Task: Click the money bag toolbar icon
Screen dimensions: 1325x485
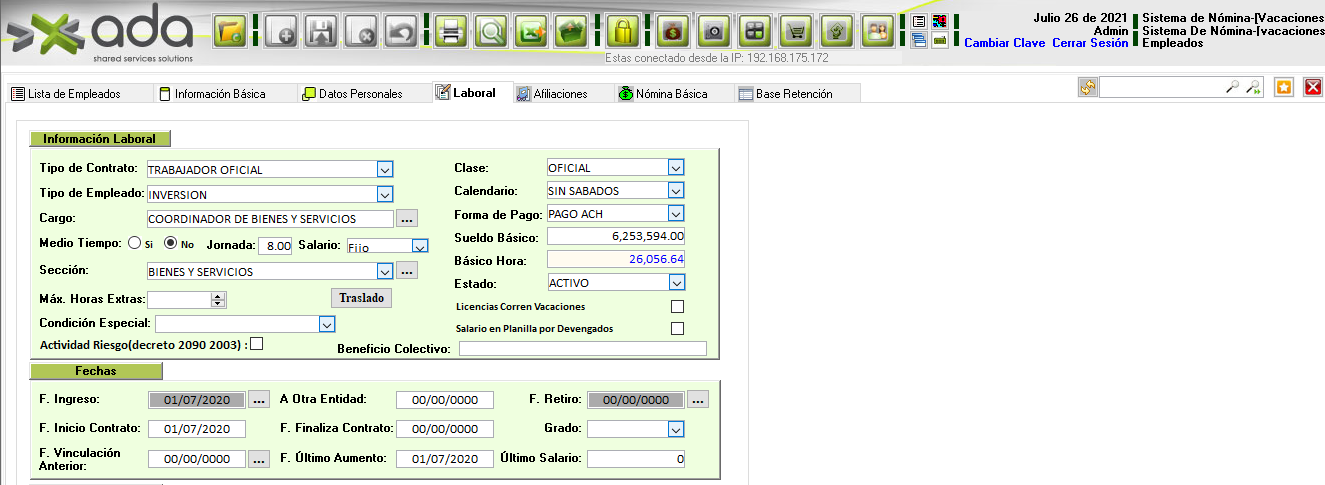Action: click(671, 32)
